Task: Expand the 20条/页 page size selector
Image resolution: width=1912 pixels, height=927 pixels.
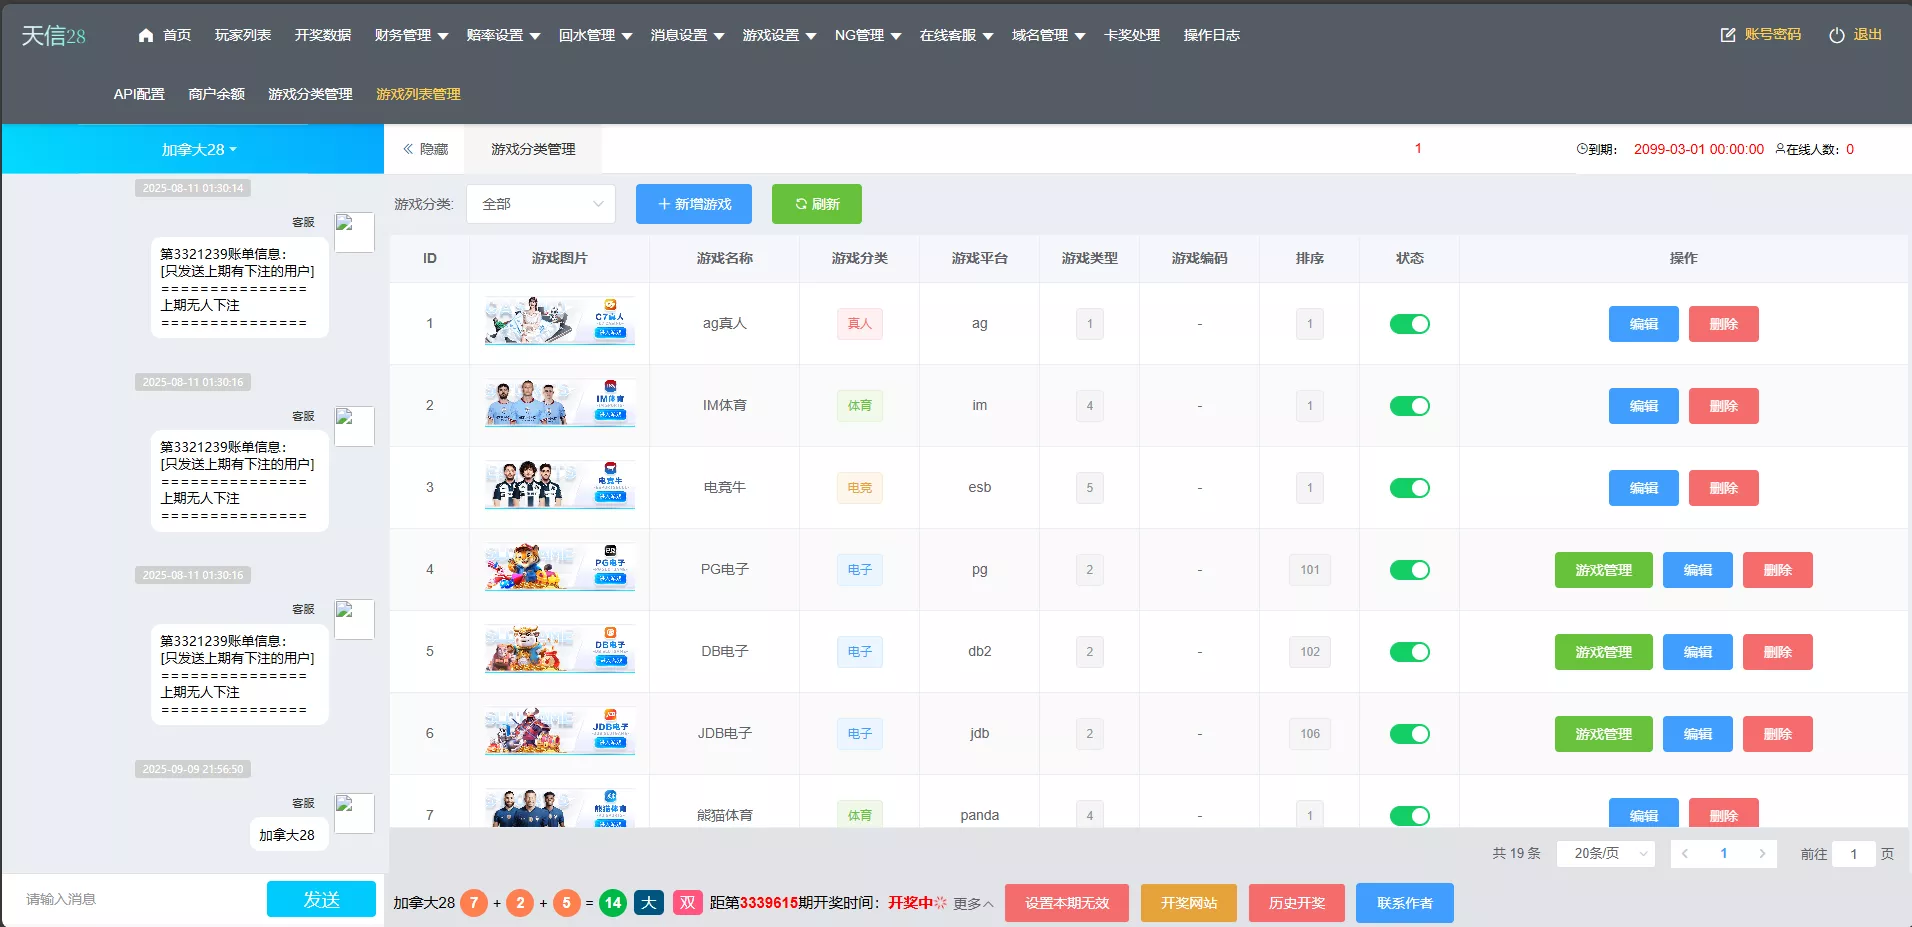Action: pos(1605,854)
